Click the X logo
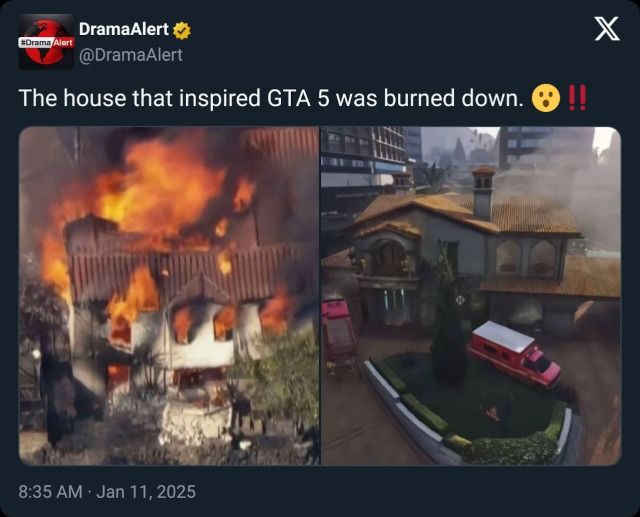Screen dimensions: 640x517 [607, 29]
